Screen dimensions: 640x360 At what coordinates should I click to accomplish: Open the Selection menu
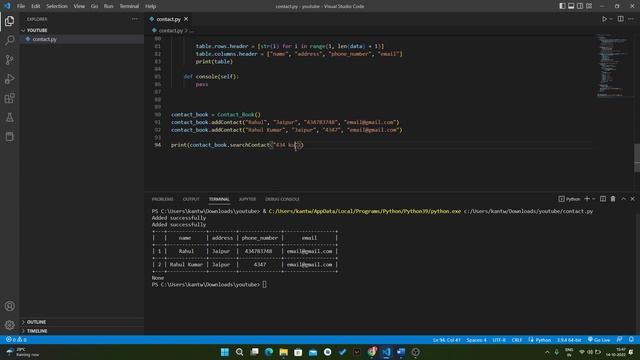(x=57, y=6)
